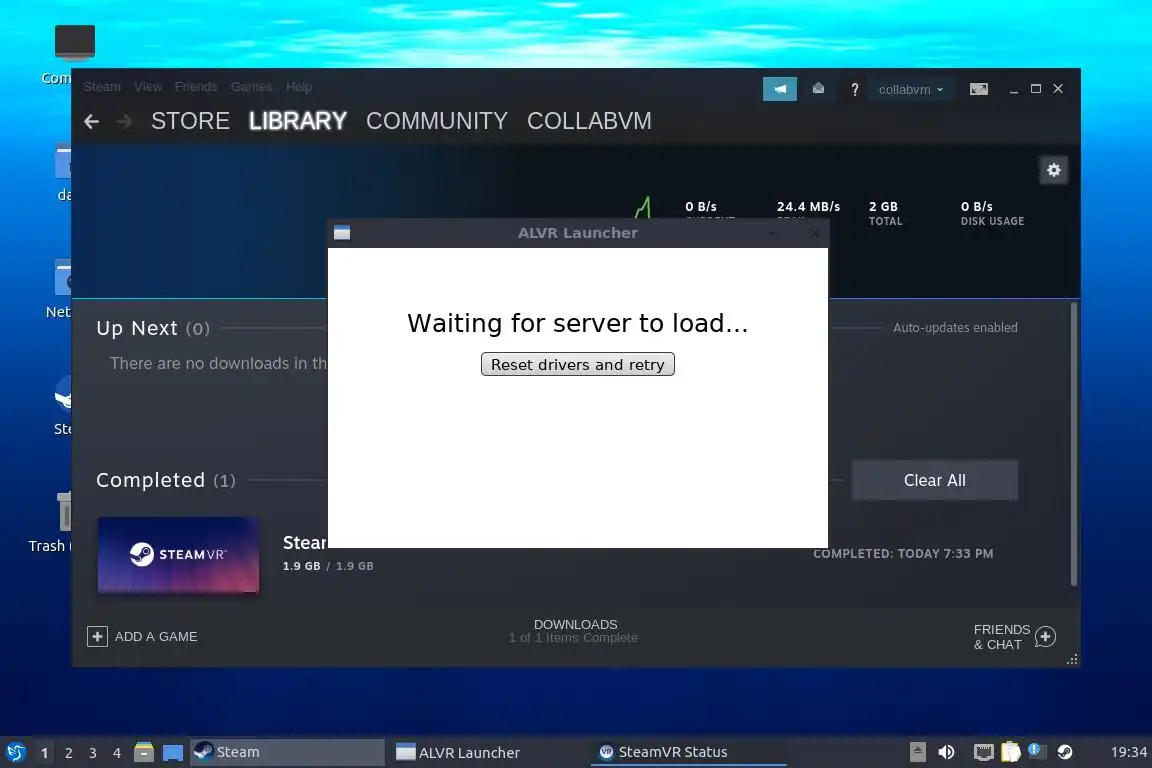This screenshot has height=768, width=1152.
Task: Switch to workspace 2
Action: (69, 753)
